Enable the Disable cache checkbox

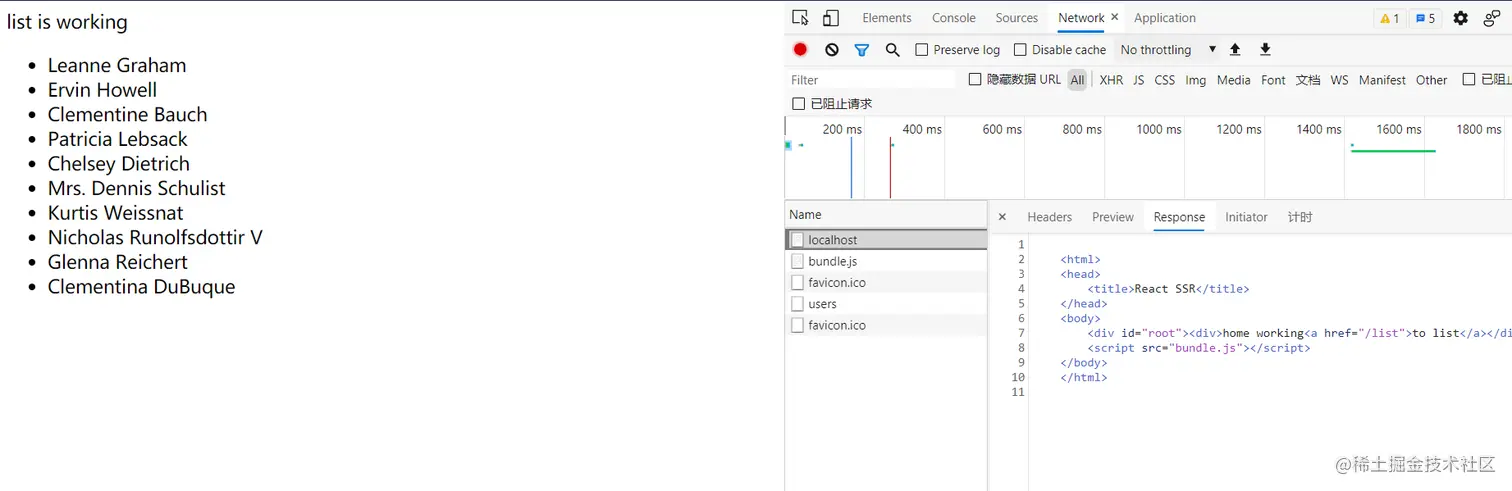[1020, 50]
